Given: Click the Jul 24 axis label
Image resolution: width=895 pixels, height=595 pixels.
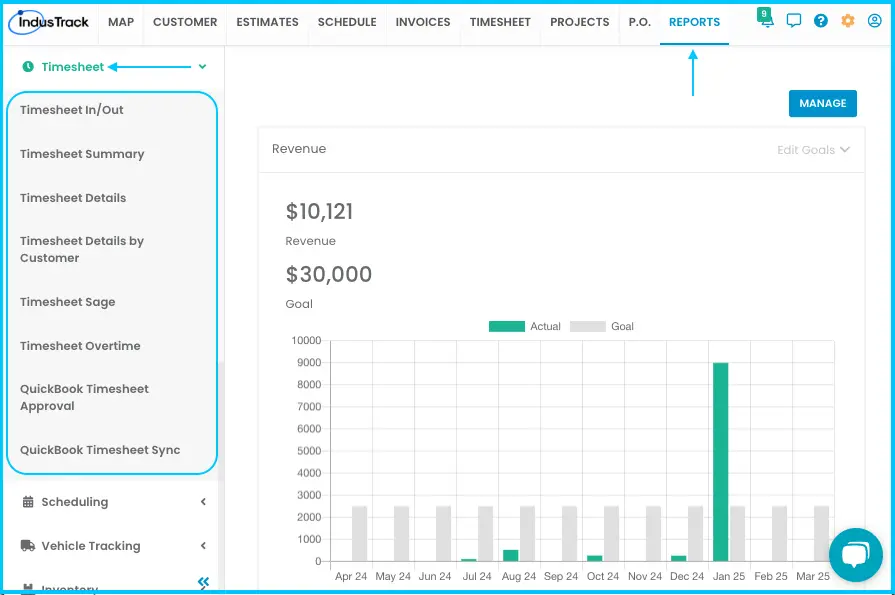Looking at the screenshot, I should [x=477, y=576].
